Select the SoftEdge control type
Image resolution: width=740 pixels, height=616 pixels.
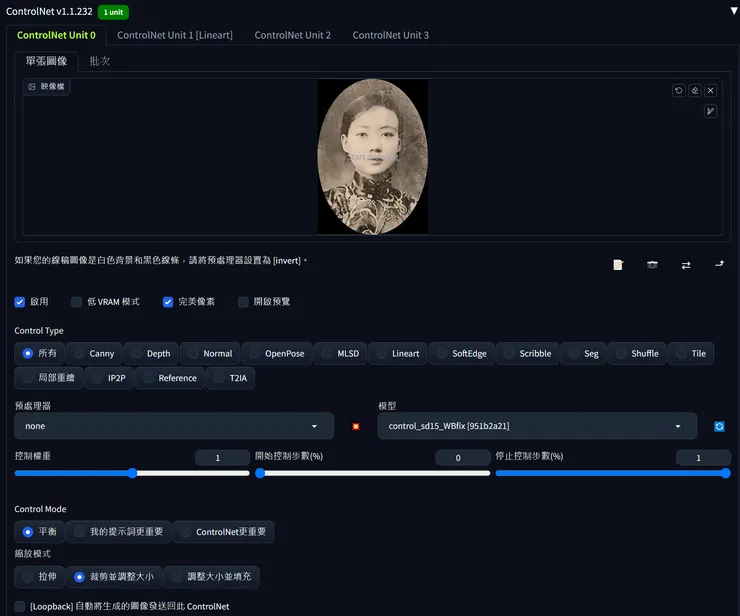(x=462, y=354)
